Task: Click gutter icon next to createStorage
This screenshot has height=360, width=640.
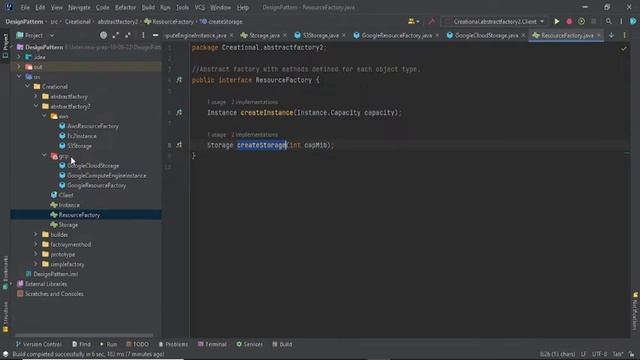Action: click(x=179, y=145)
